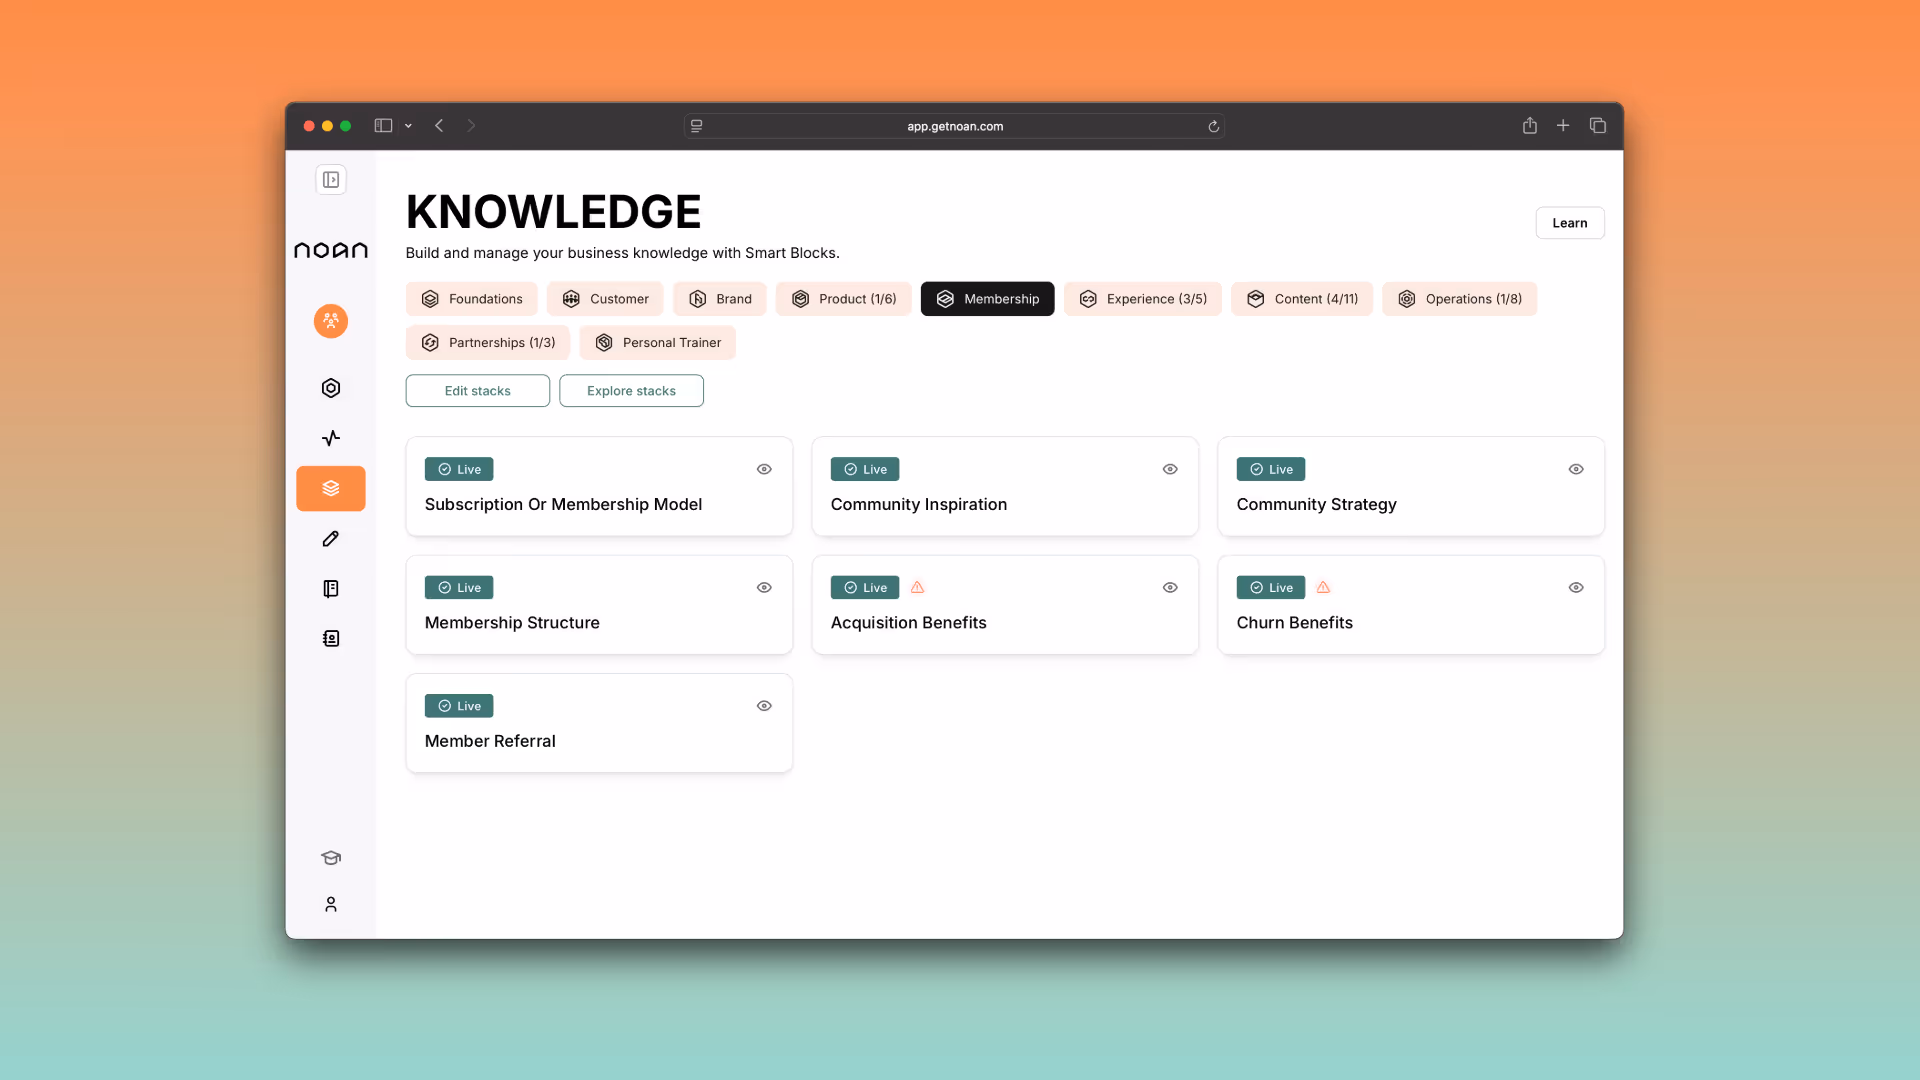The height and width of the screenshot is (1080, 1920).
Task: Click the Safari sidebar toggle icon
Action: tap(383, 126)
